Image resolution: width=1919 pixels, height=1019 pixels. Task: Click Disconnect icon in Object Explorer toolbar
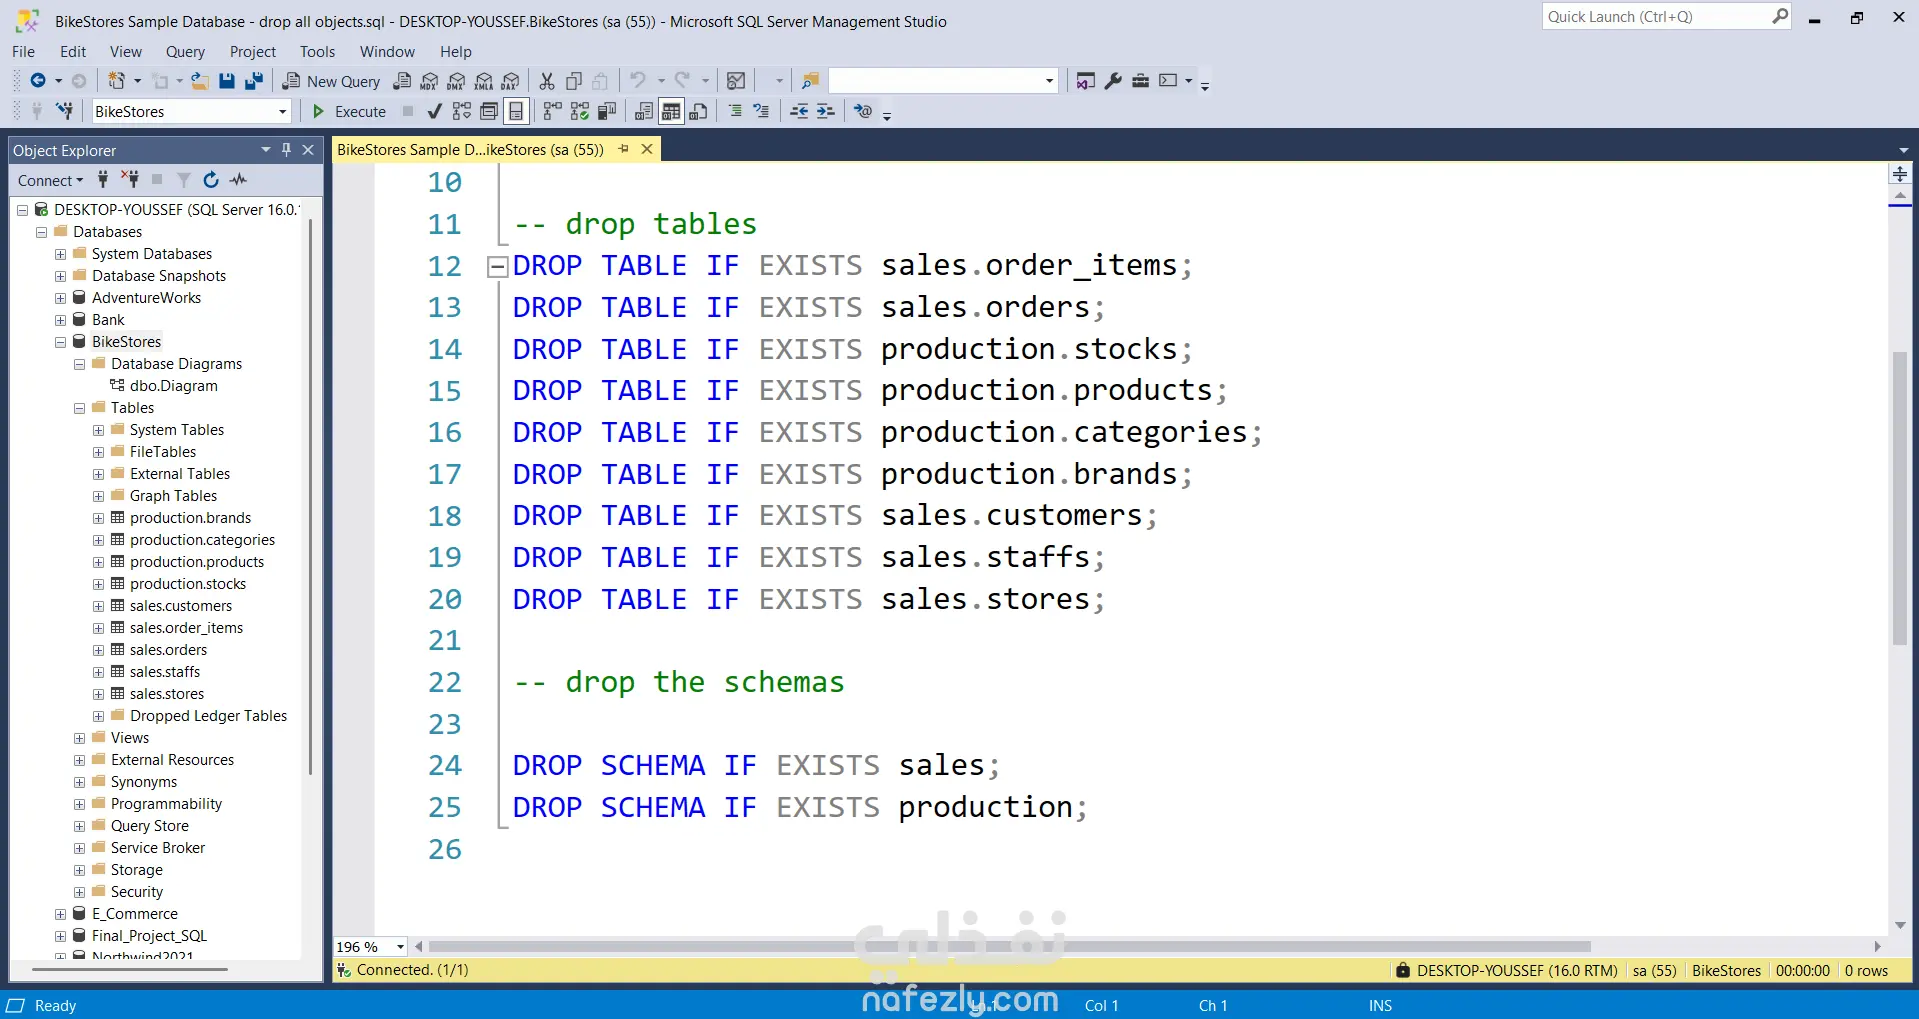coord(130,180)
